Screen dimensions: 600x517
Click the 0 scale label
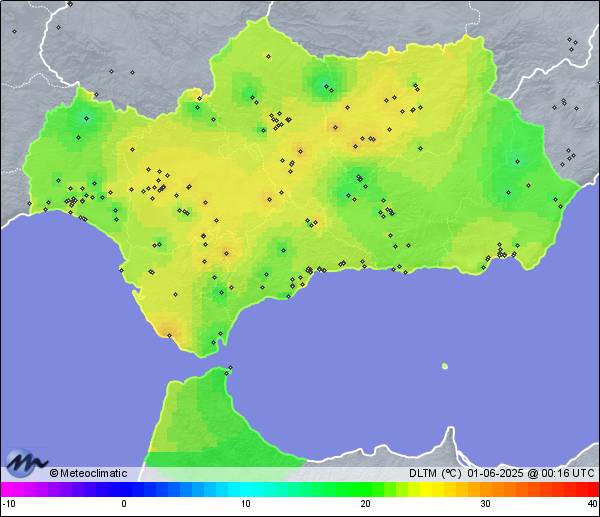pyautogui.click(x=124, y=504)
